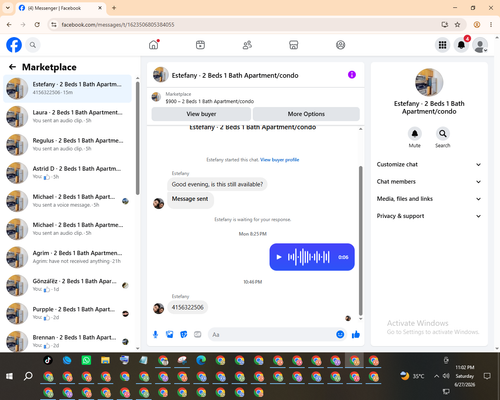500x400 pixels.
Task: Open Astrid D 2 Beds conversation
Action: click(67, 173)
